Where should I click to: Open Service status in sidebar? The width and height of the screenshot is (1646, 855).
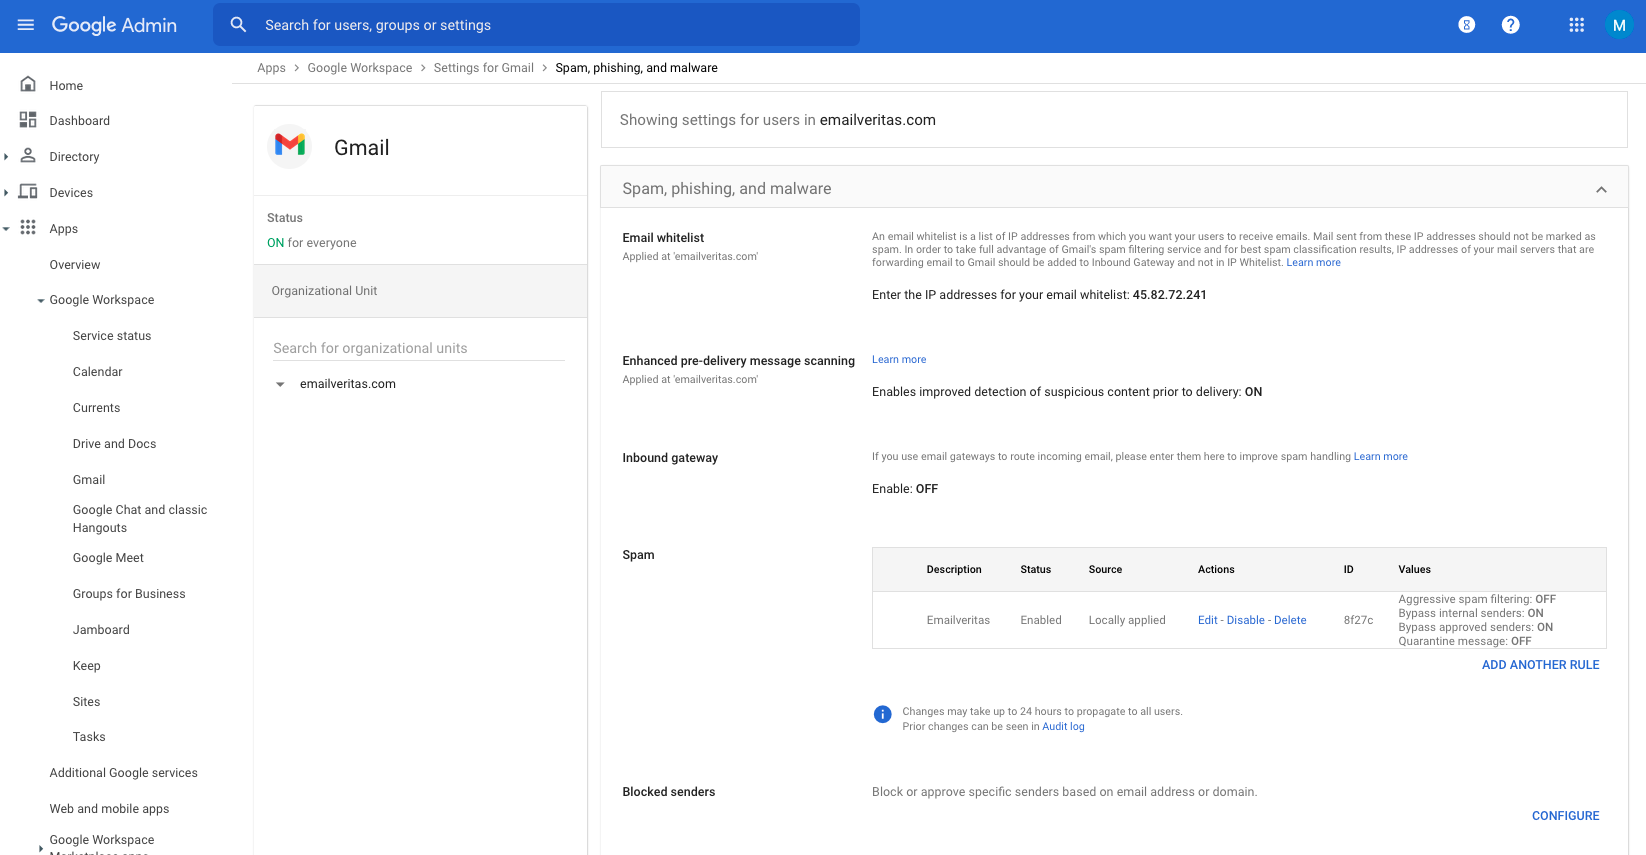(x=112, y=336)
